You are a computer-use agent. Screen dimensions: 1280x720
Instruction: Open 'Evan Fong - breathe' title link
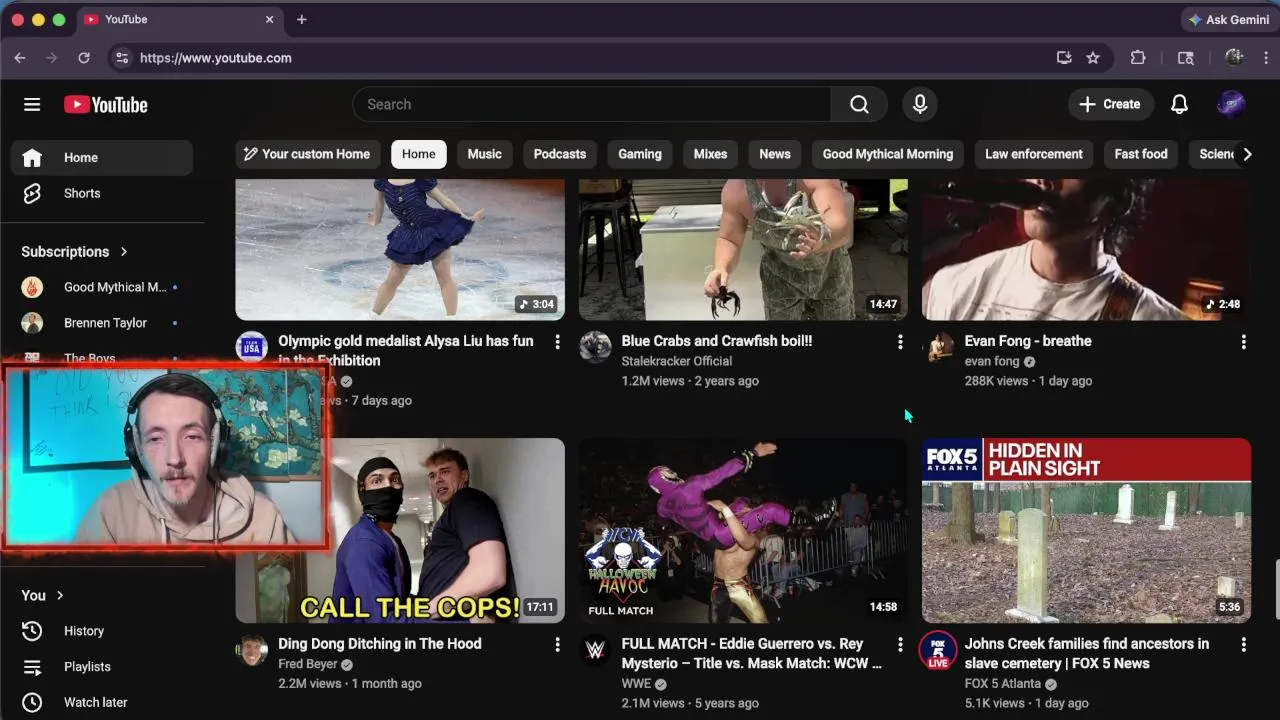click(1028, 341)
